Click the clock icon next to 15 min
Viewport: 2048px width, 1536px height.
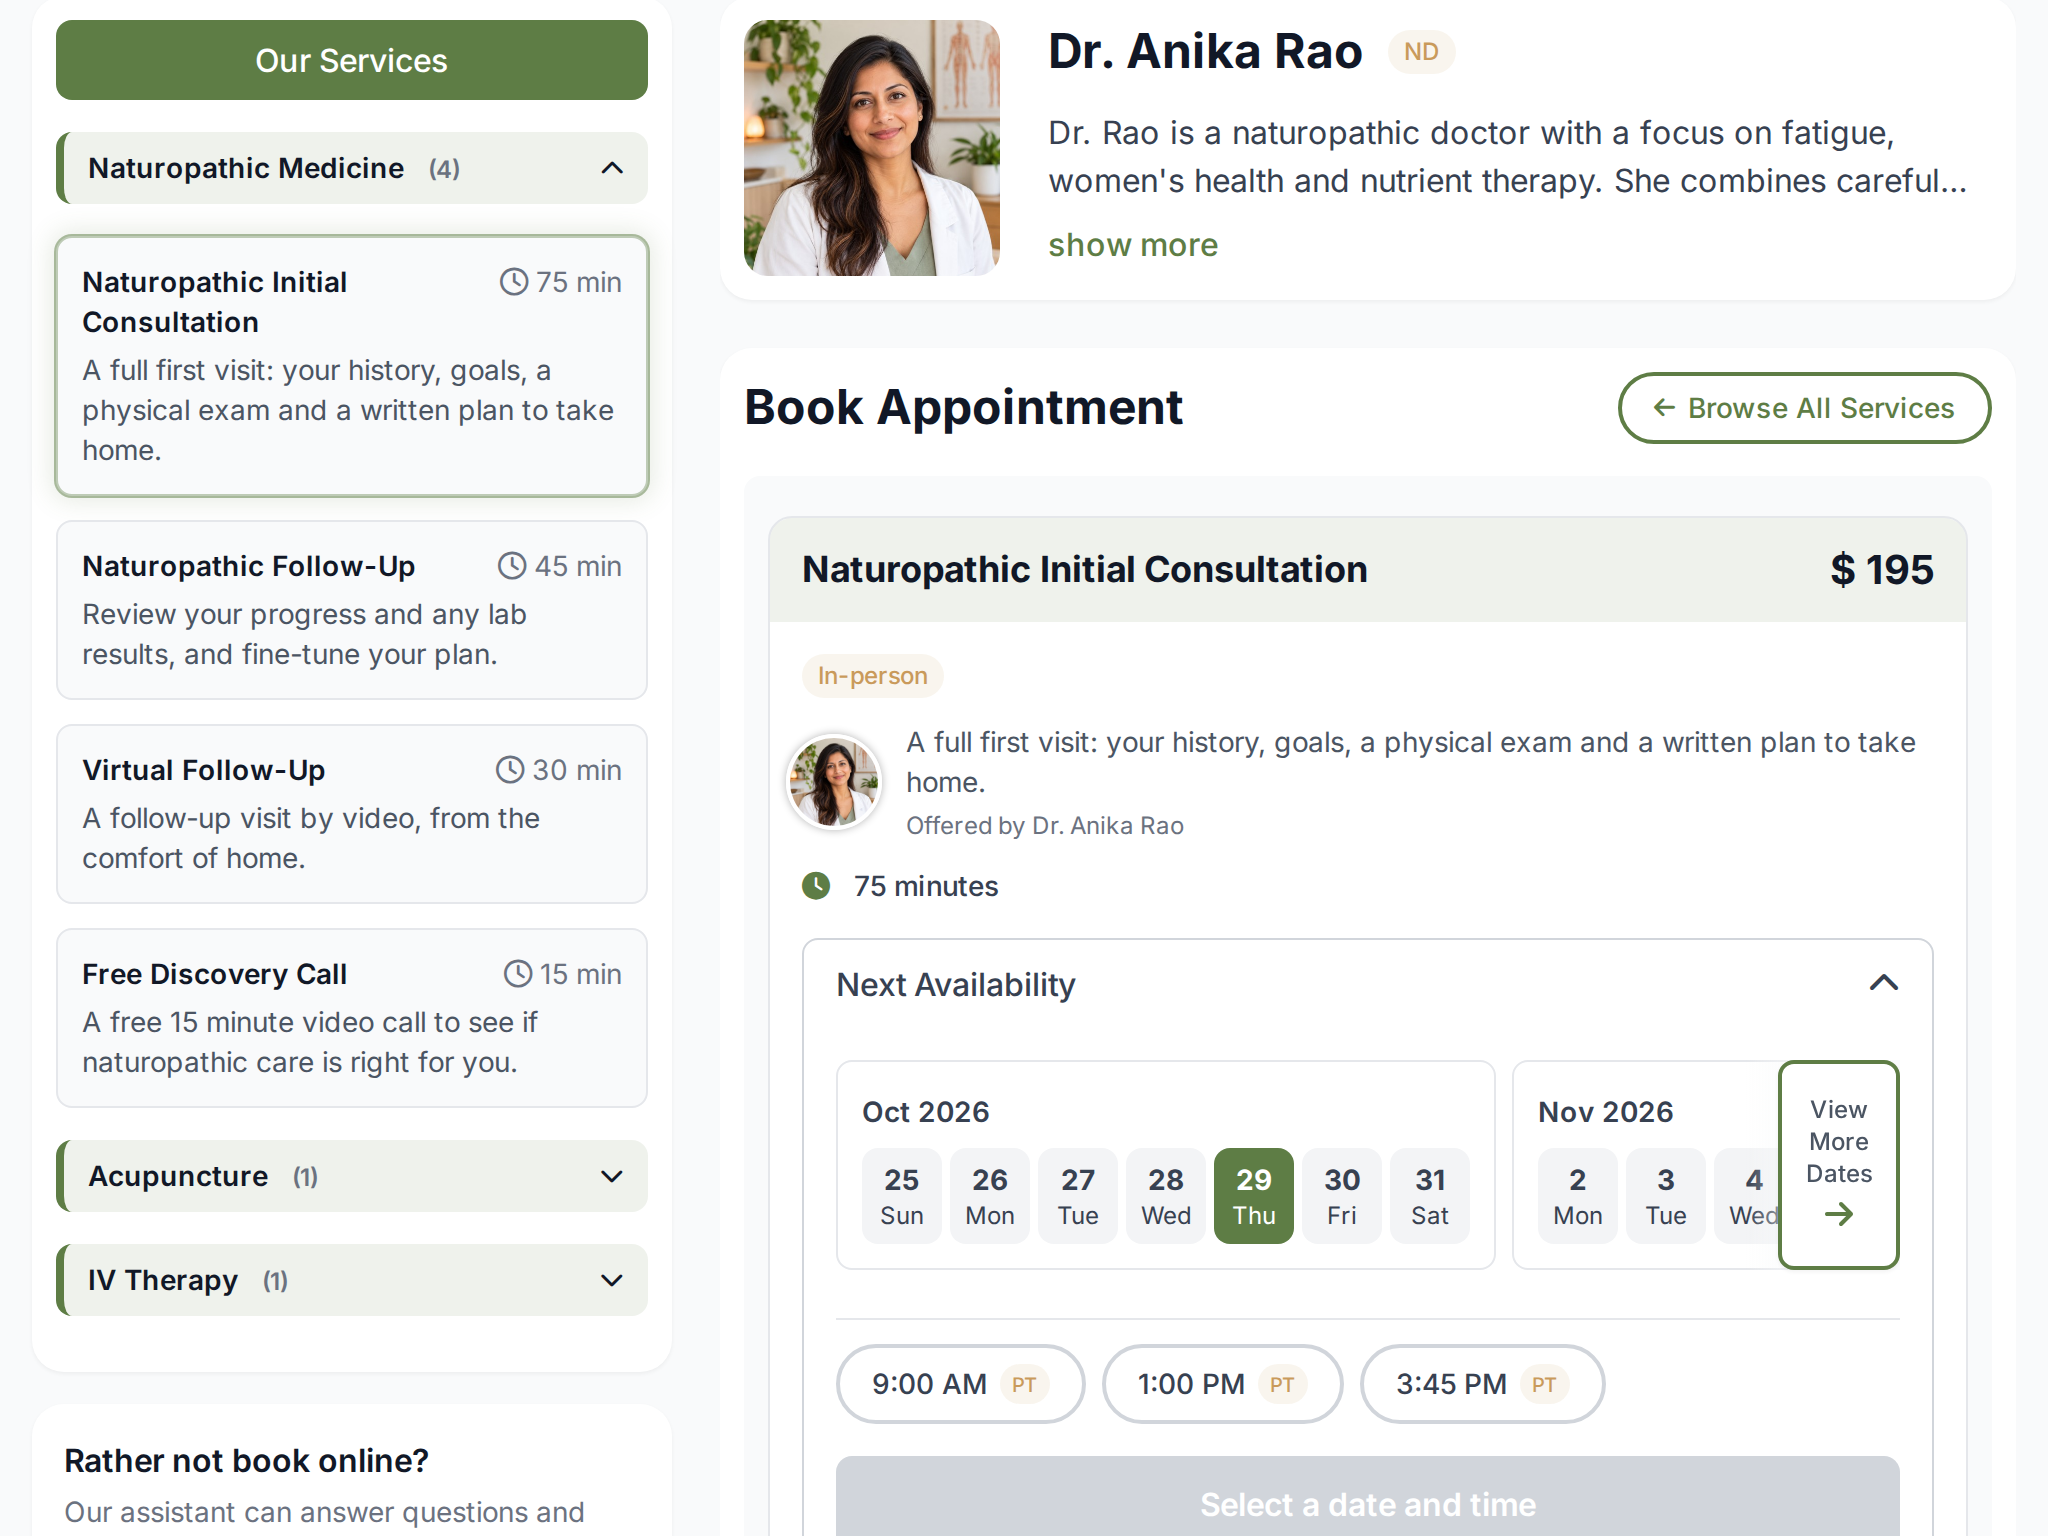518,974
